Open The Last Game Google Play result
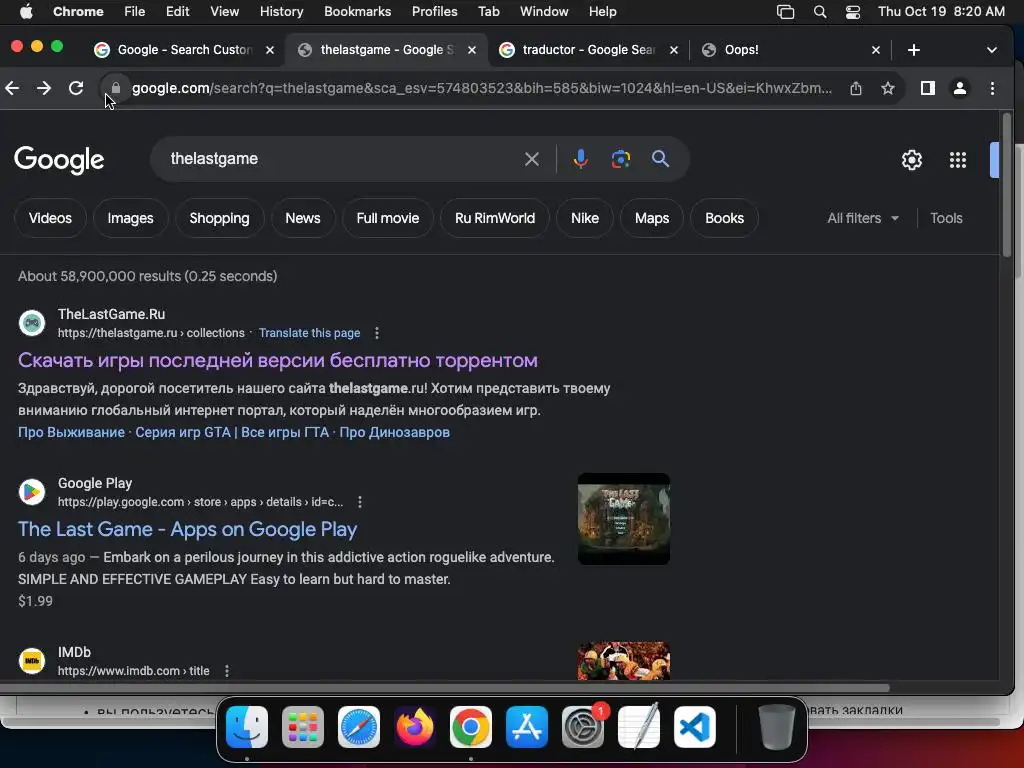Image resolution: width=1024 pixels, height=768 pixels. point(187,529)
